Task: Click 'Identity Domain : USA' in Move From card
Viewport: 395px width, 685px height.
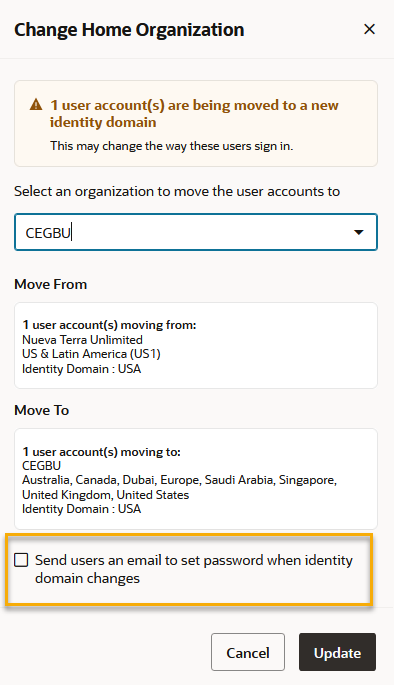Action: [81, 369]
